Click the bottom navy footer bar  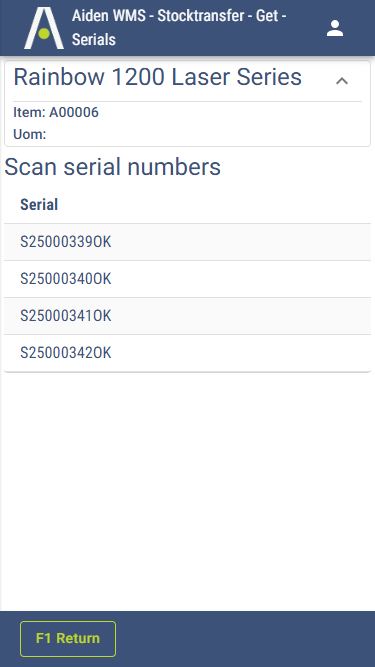click(x=188, y=639)
